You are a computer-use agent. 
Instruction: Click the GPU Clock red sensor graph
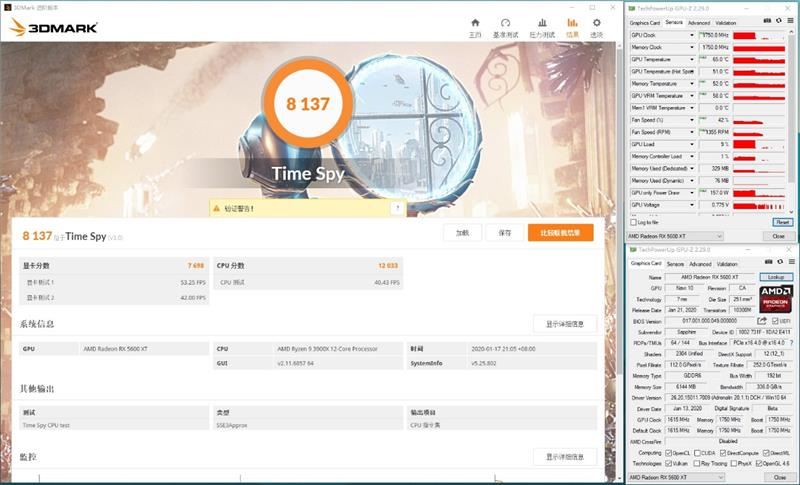759,35
